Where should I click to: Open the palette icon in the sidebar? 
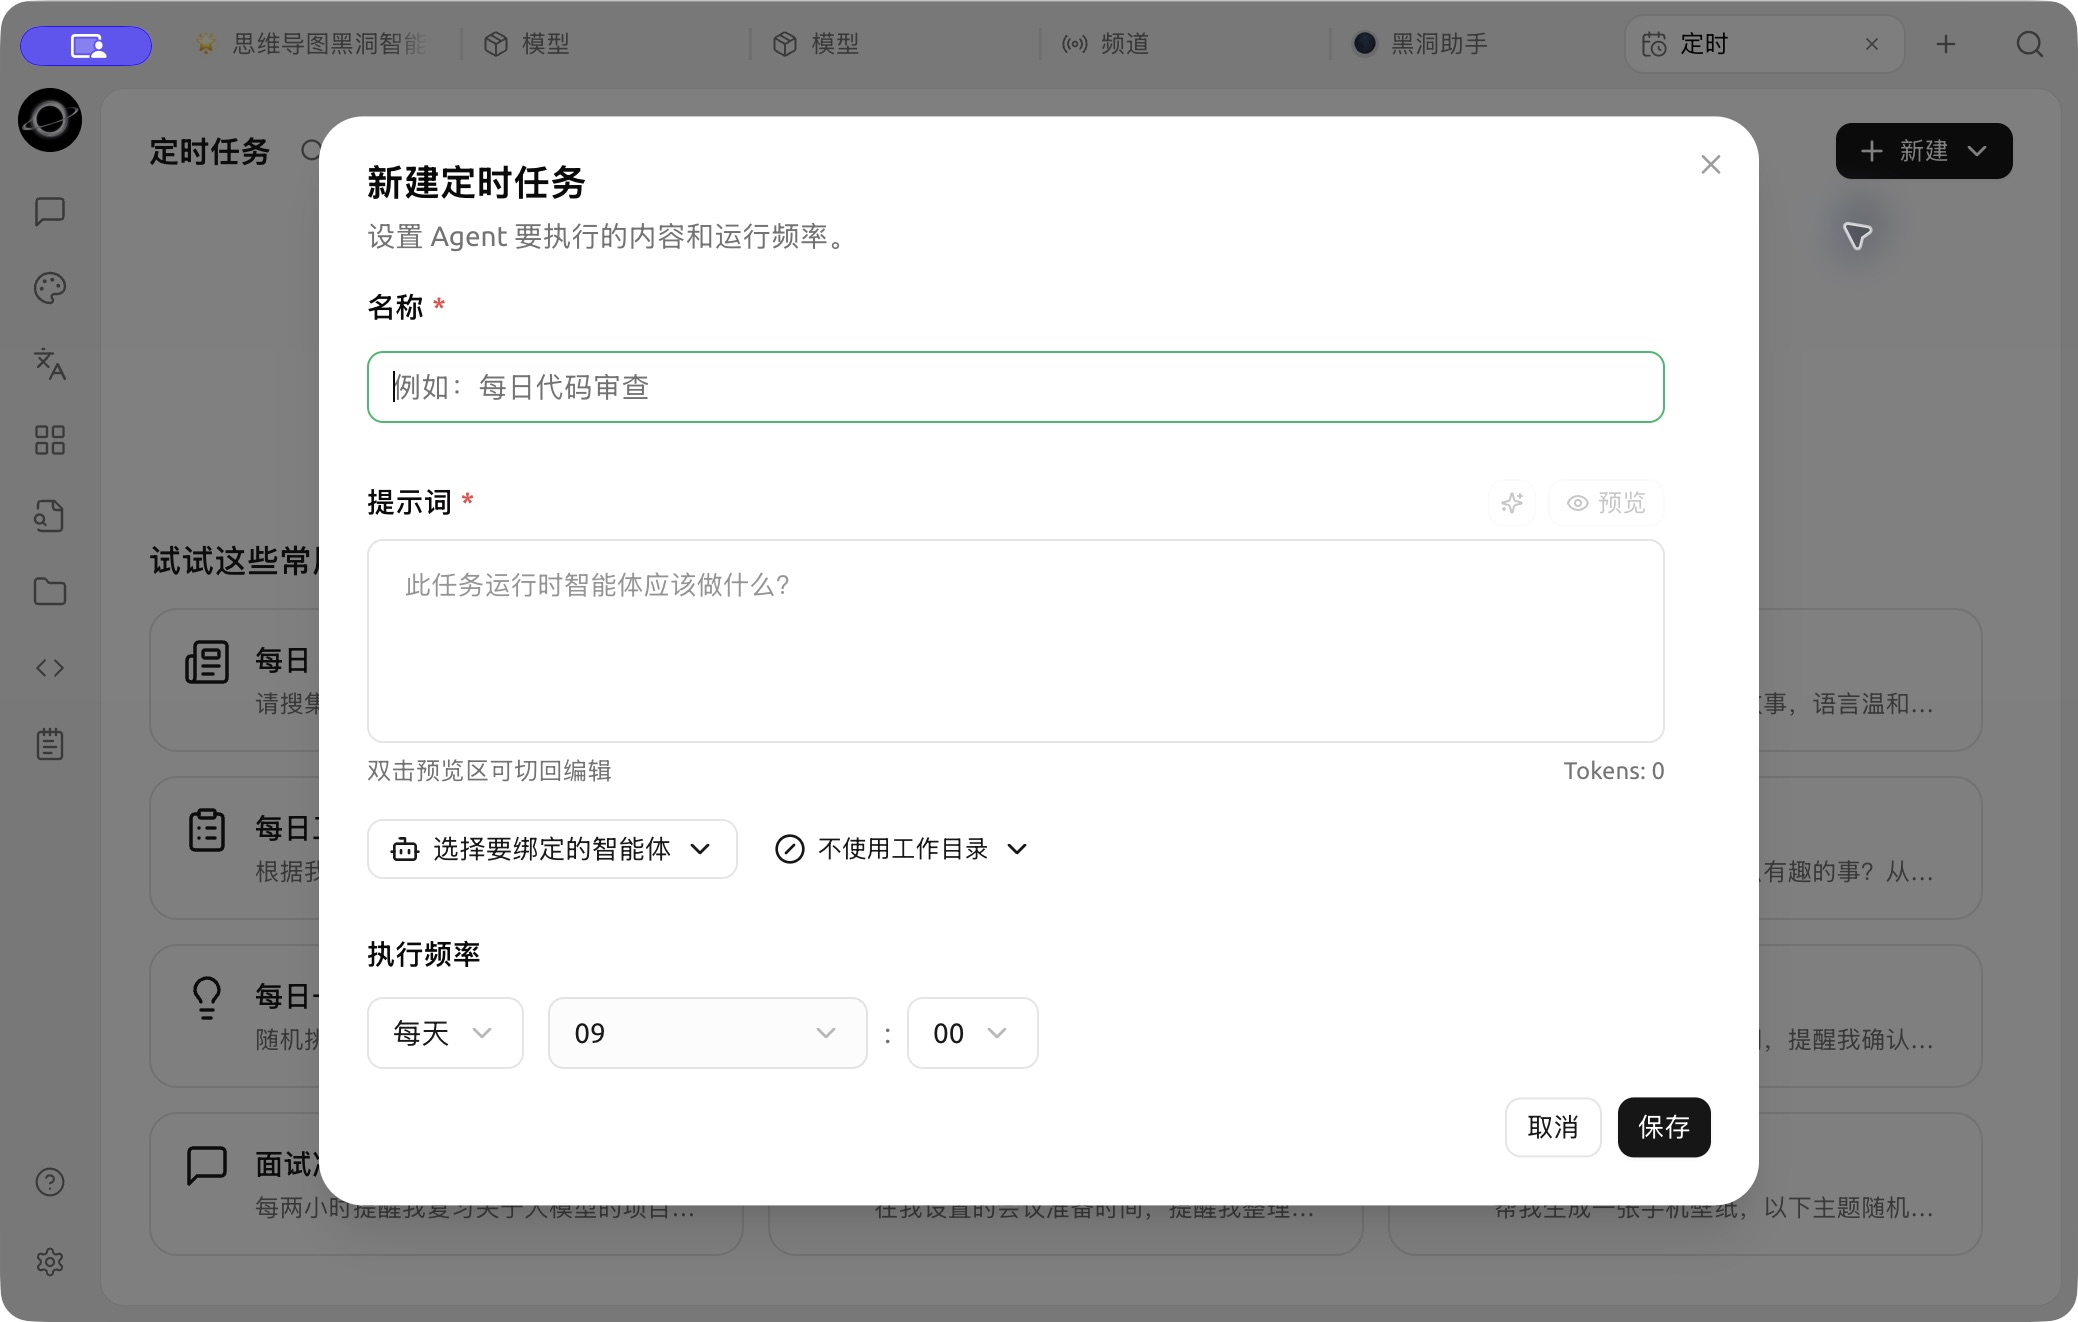pos(50,288)
